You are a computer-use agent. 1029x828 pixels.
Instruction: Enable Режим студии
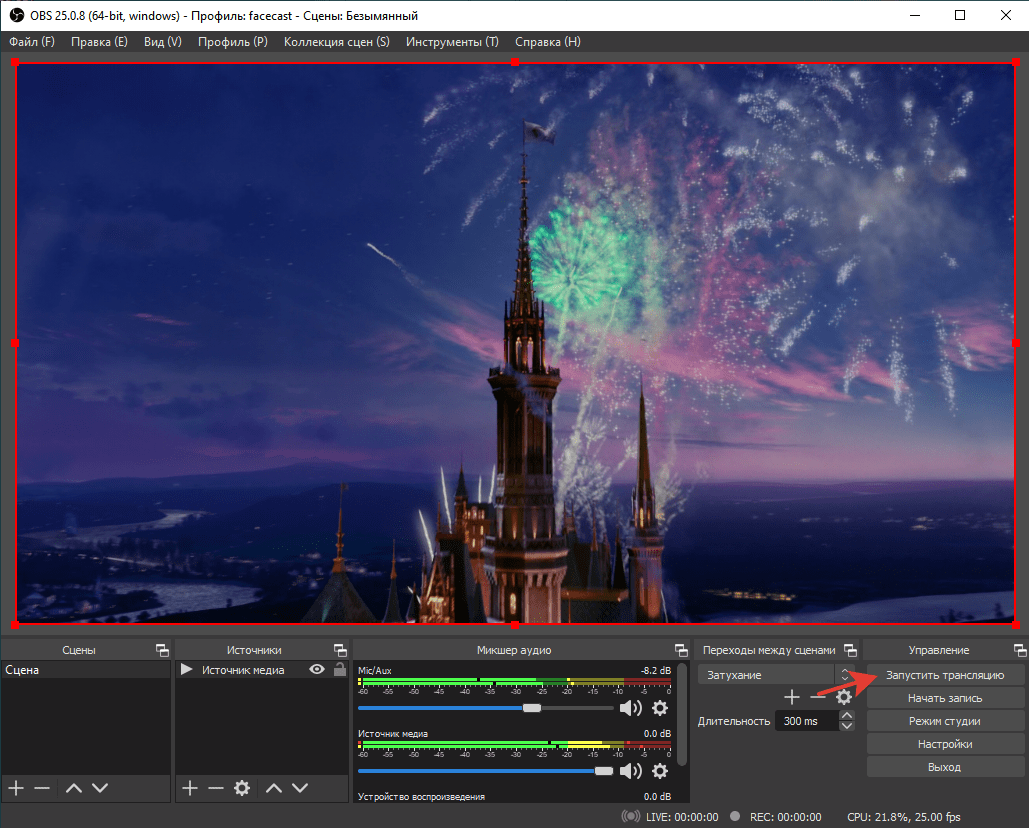945,721
